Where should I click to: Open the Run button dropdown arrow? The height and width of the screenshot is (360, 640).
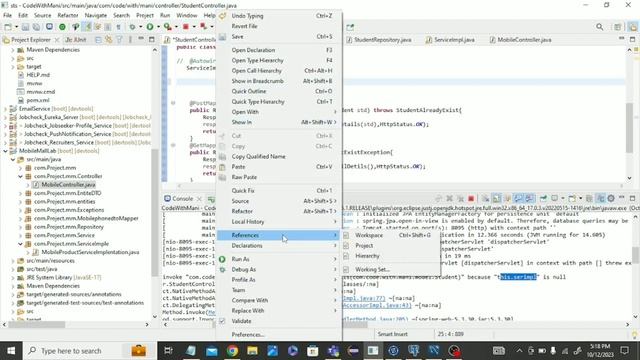(158, 27)
